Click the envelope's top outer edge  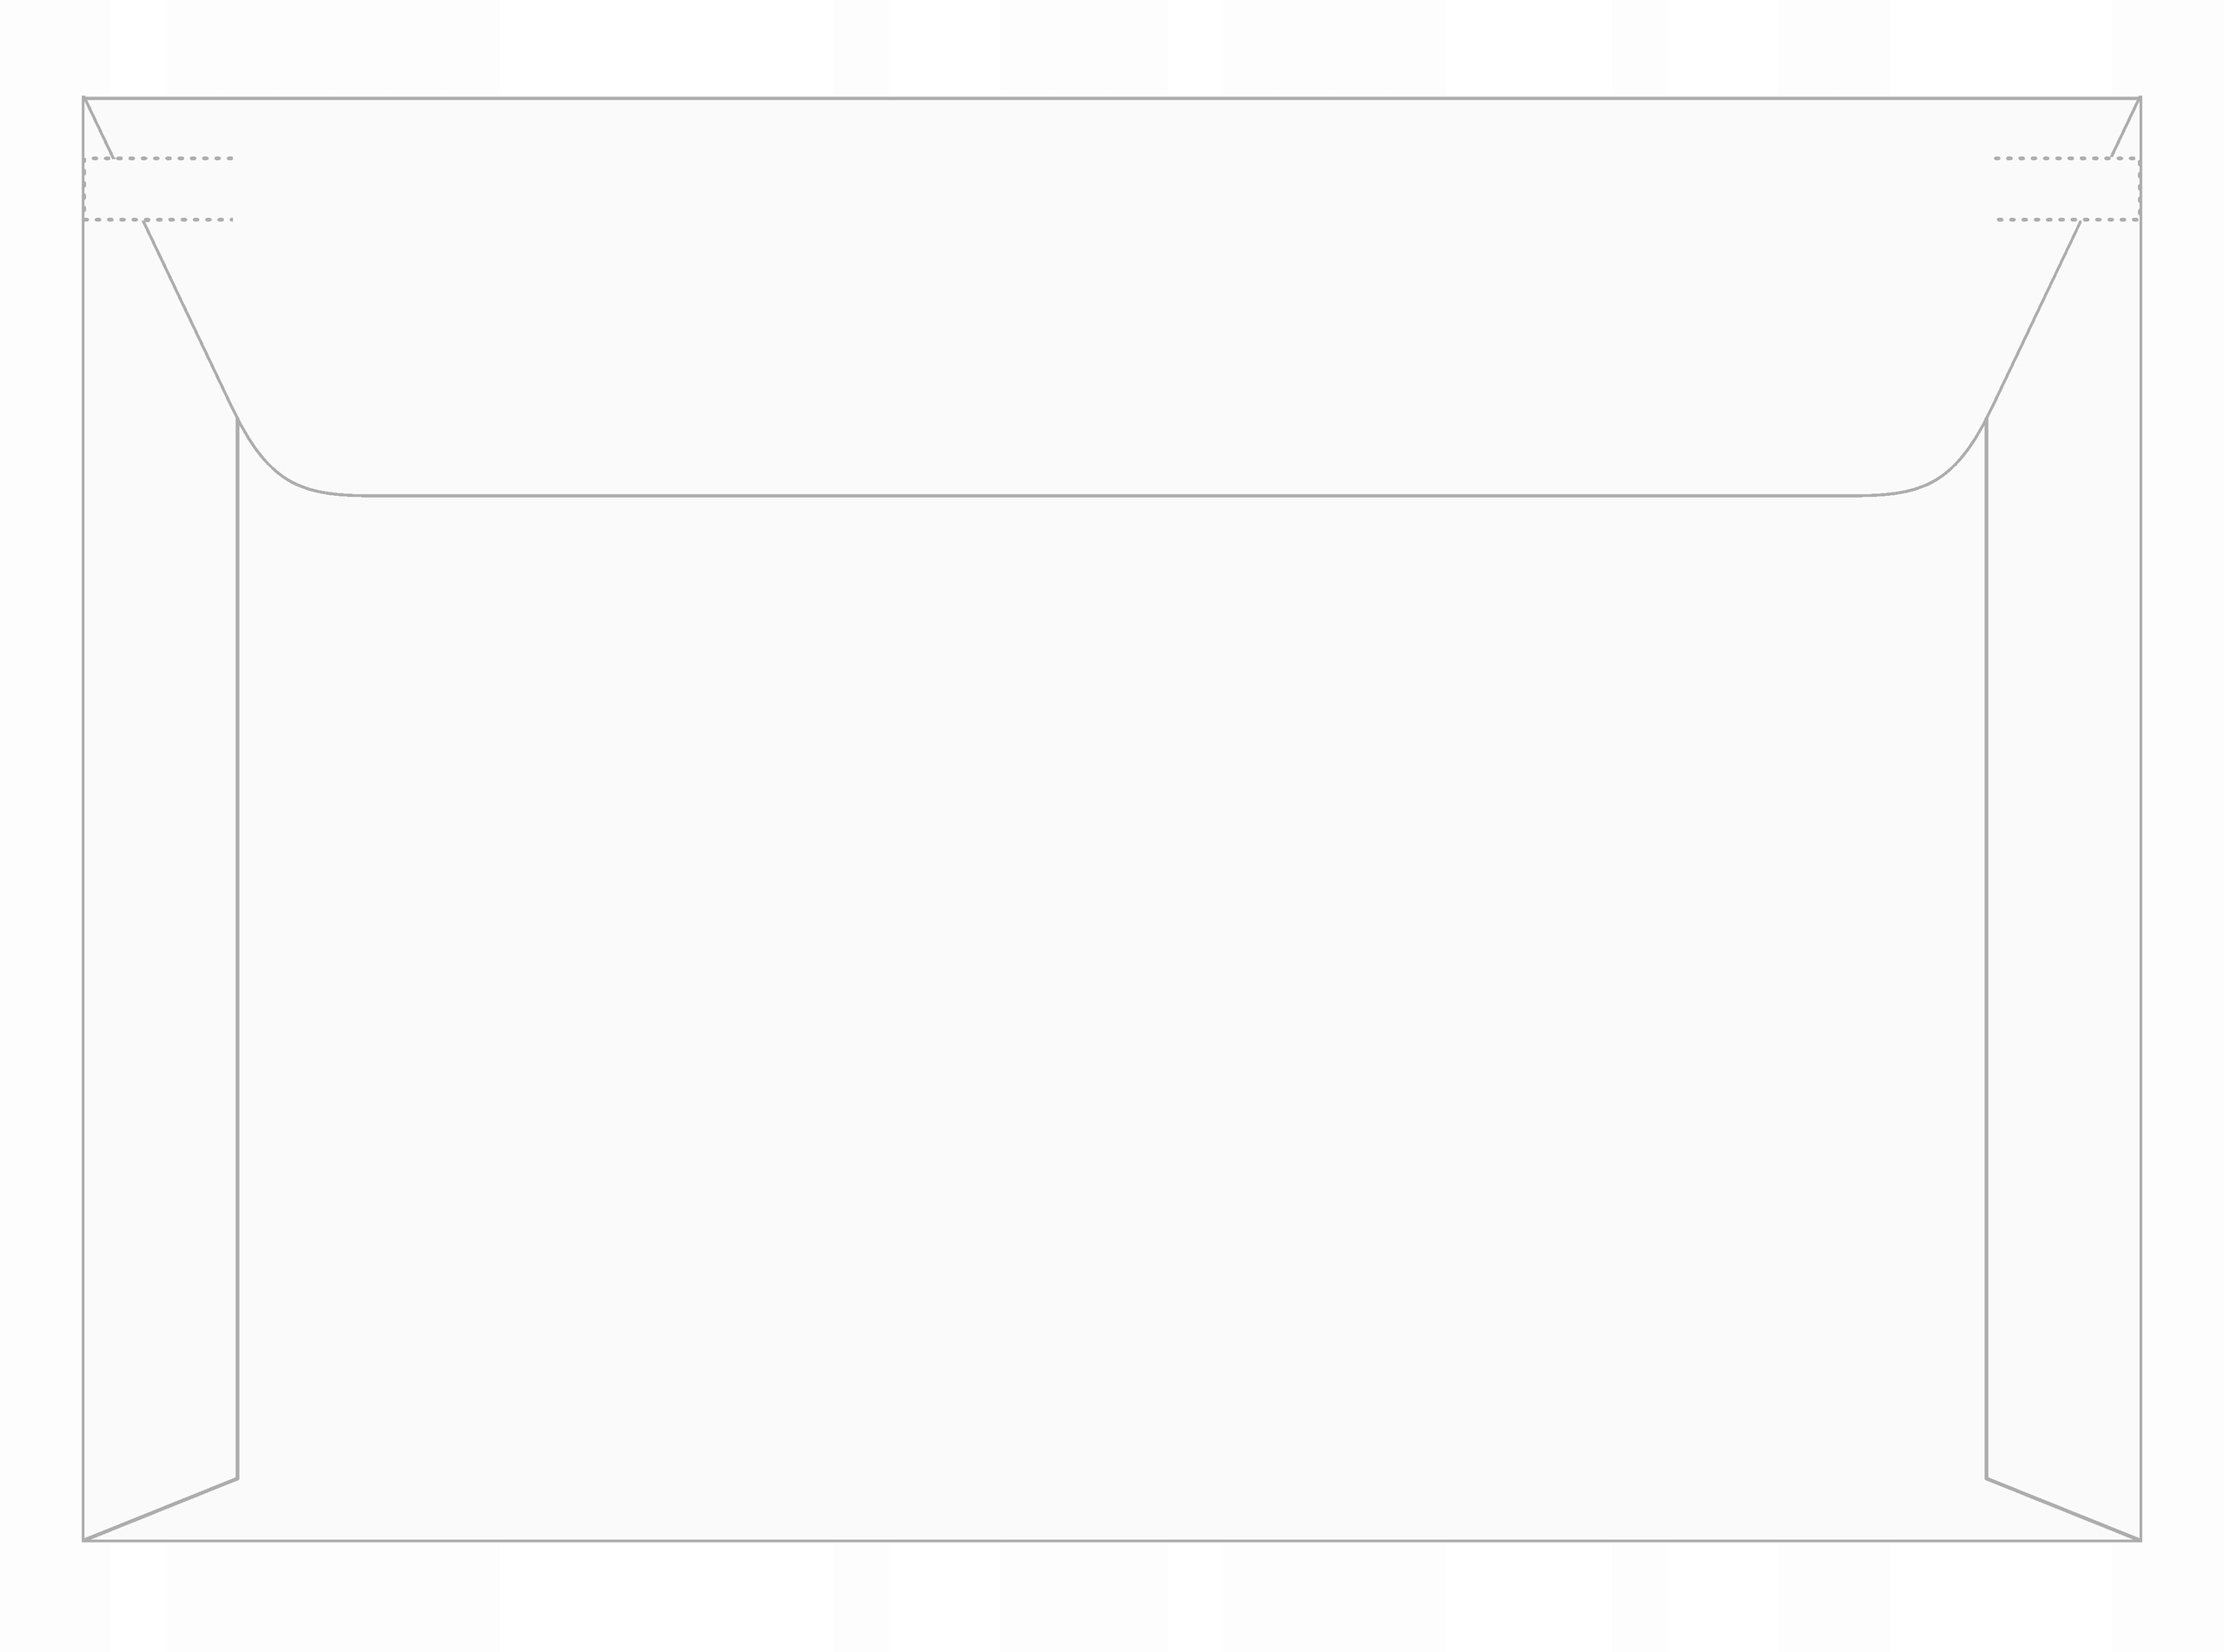(1112, 98)
